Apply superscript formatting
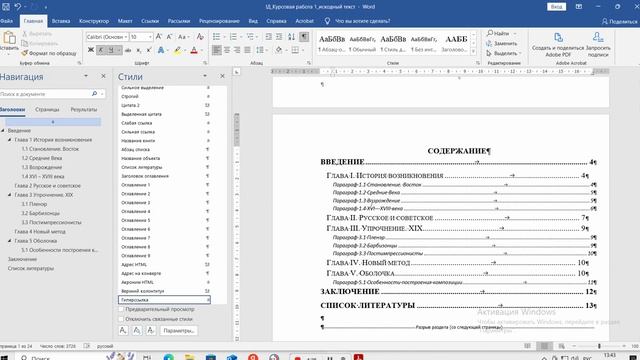 pos(149,50)
